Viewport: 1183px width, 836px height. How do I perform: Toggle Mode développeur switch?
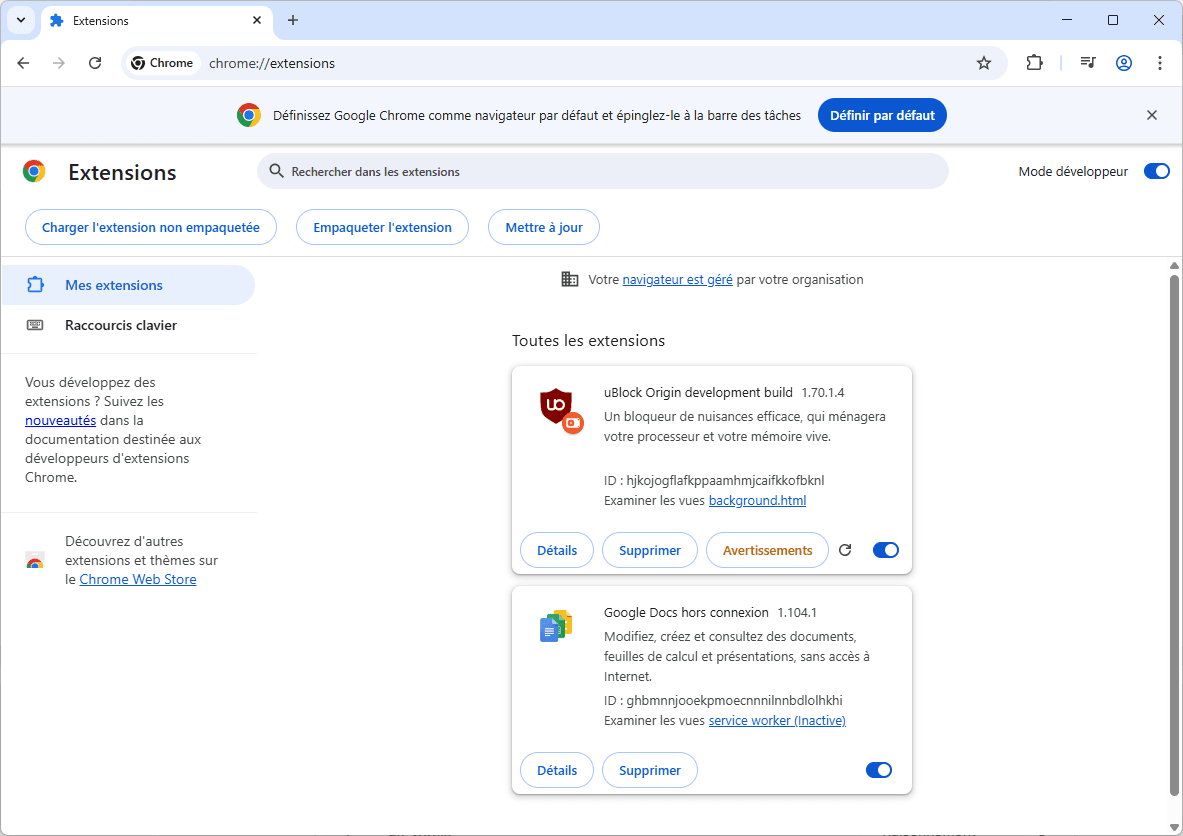(x=1156, y=171)
